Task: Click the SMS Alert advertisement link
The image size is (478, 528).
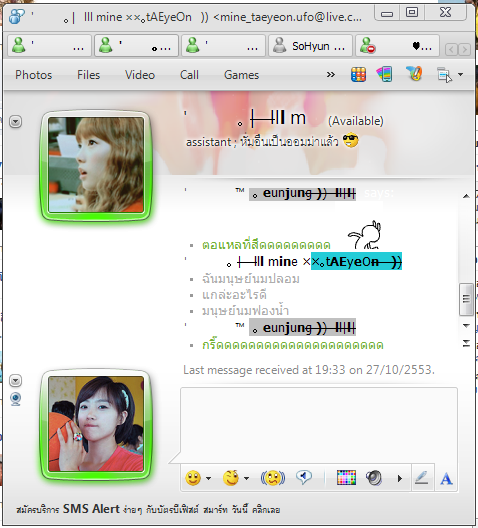Action: 148,509
